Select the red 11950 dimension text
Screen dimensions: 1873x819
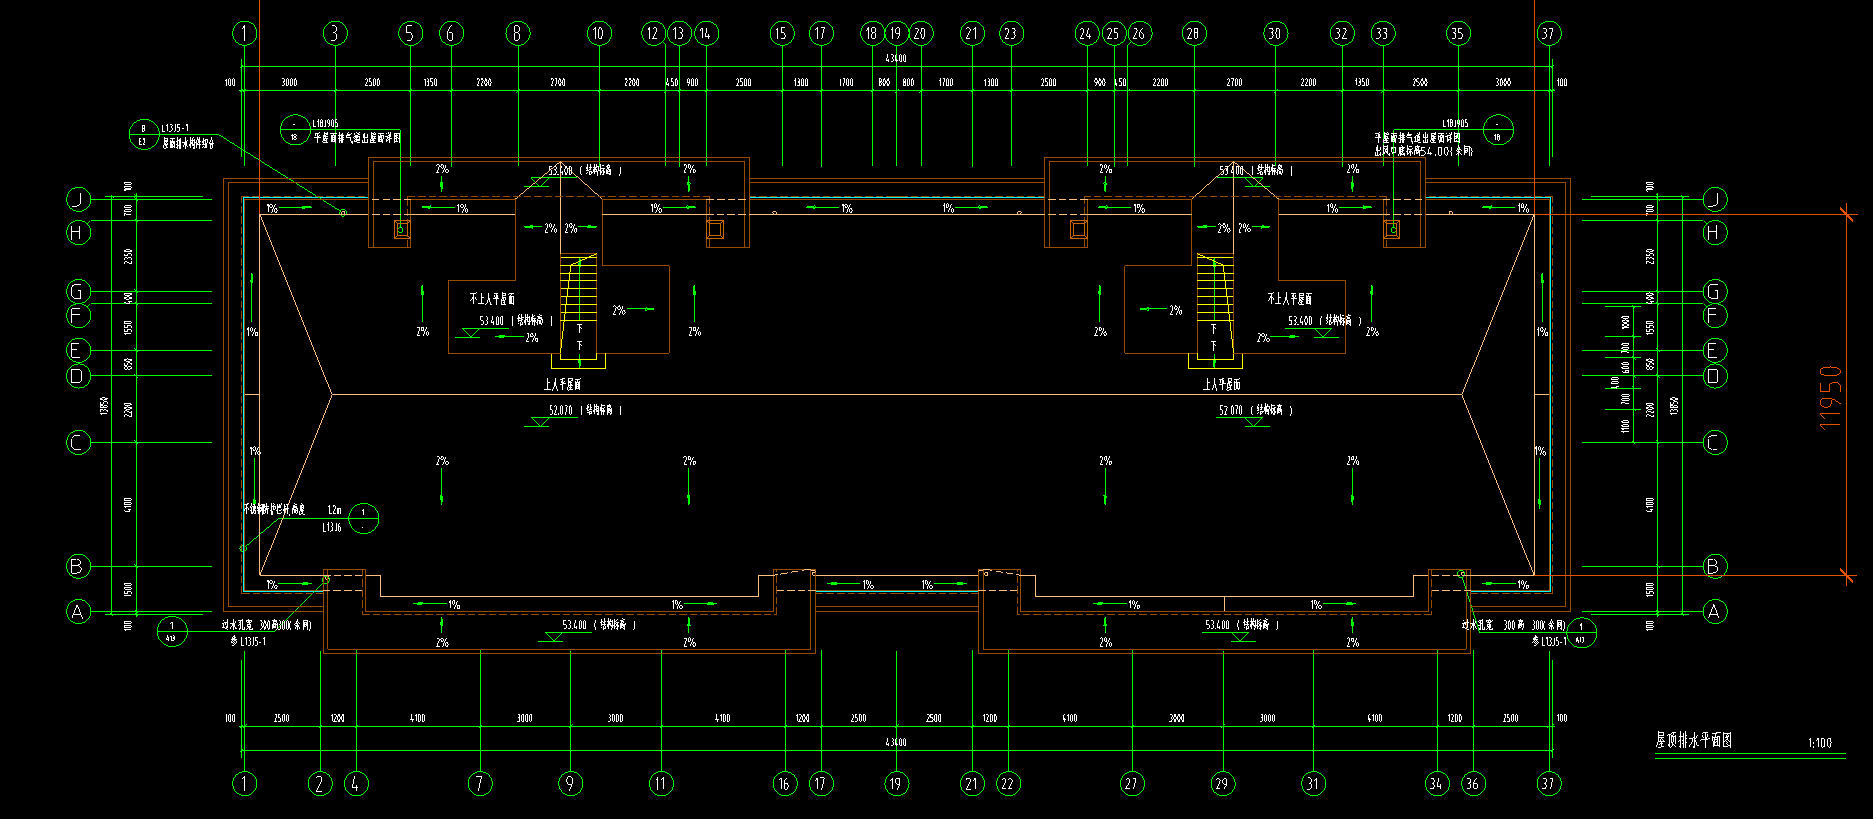(x=1830, y=397)
